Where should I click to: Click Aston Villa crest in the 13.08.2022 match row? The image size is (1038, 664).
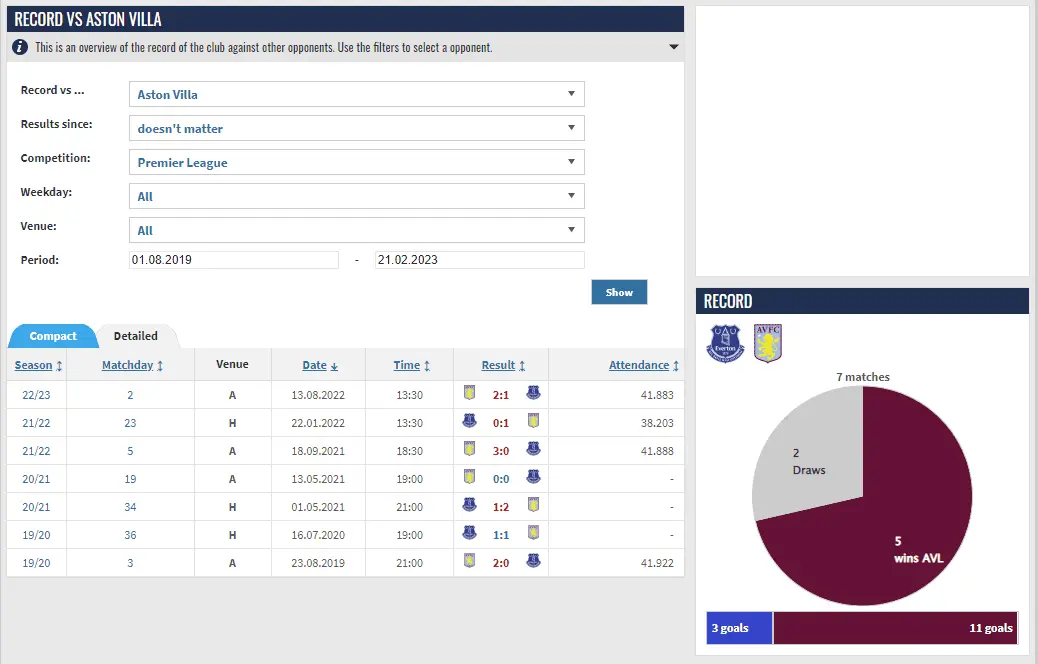point(469,394)
